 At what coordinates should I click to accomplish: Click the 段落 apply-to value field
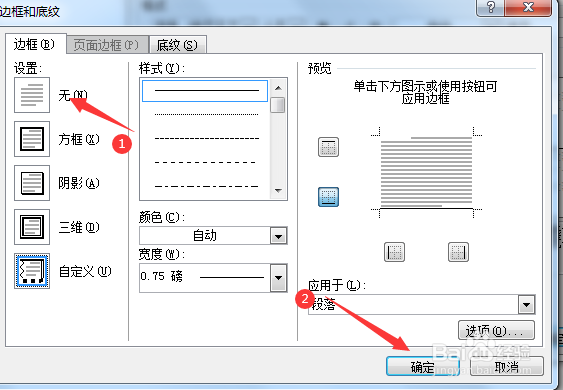[x=413, y=305]
